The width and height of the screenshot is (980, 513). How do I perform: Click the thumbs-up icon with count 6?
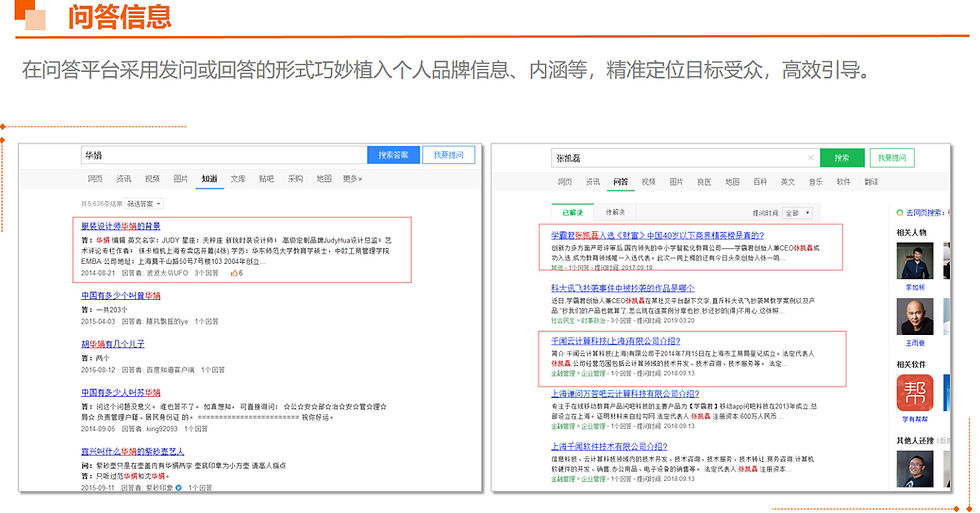click(234, 273)
